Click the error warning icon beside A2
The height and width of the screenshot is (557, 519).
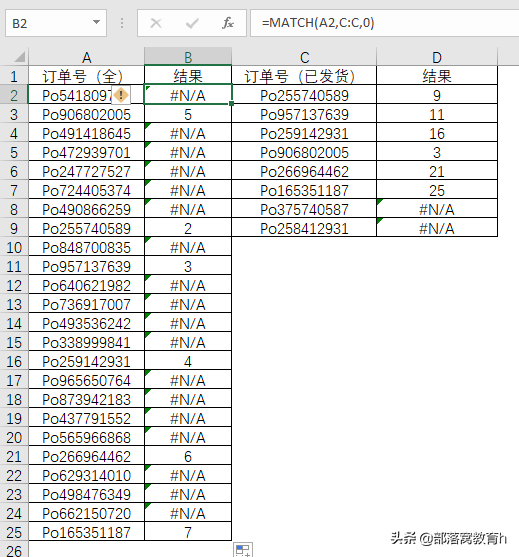121,95
